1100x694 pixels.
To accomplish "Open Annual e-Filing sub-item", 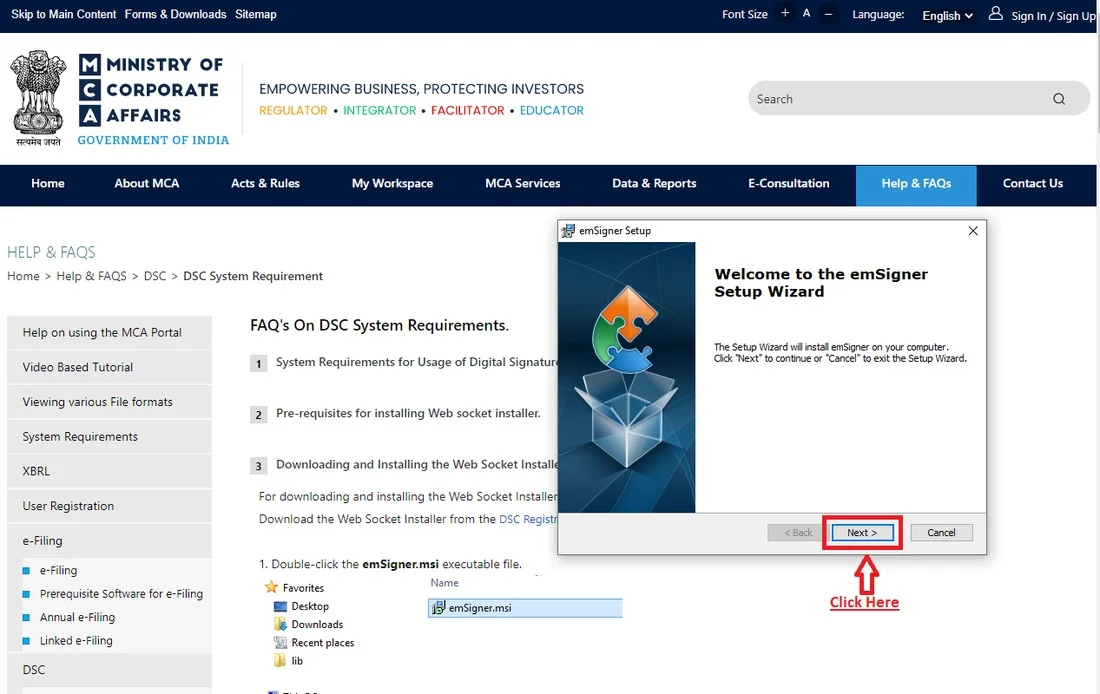I will (x=77, y=618).
